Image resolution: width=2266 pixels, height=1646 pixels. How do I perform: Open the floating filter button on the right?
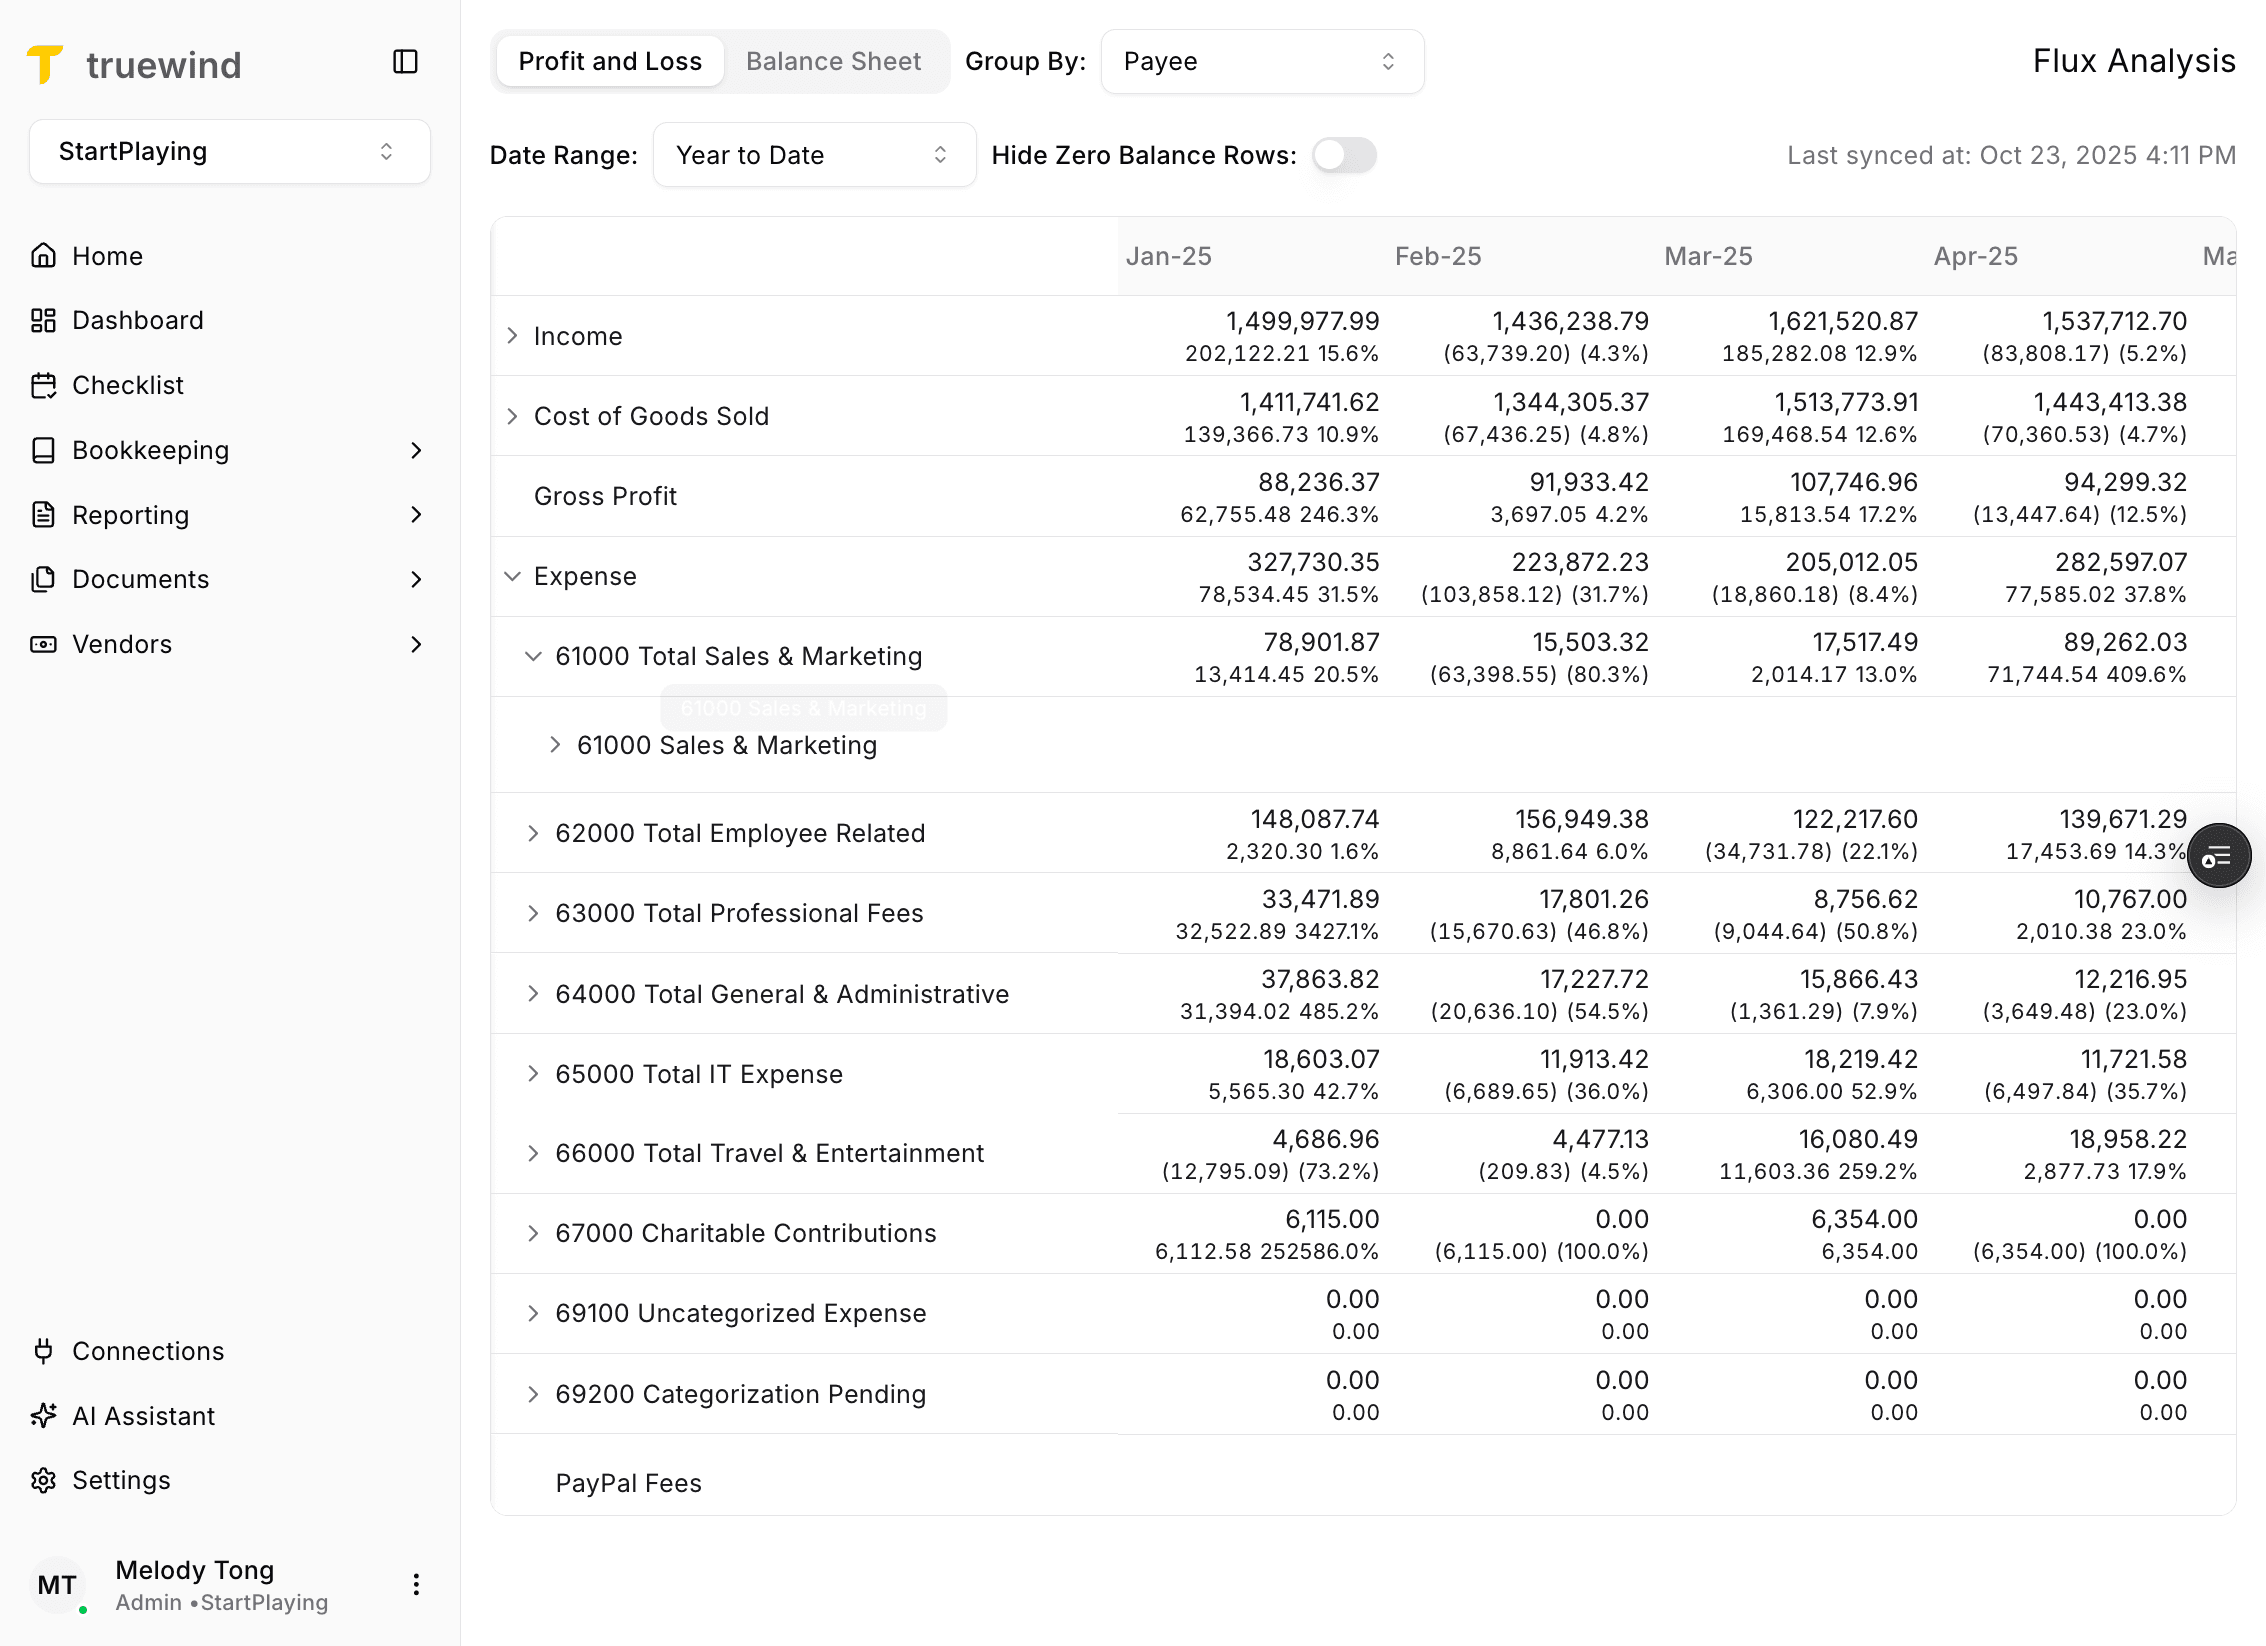pos(2219,856)
